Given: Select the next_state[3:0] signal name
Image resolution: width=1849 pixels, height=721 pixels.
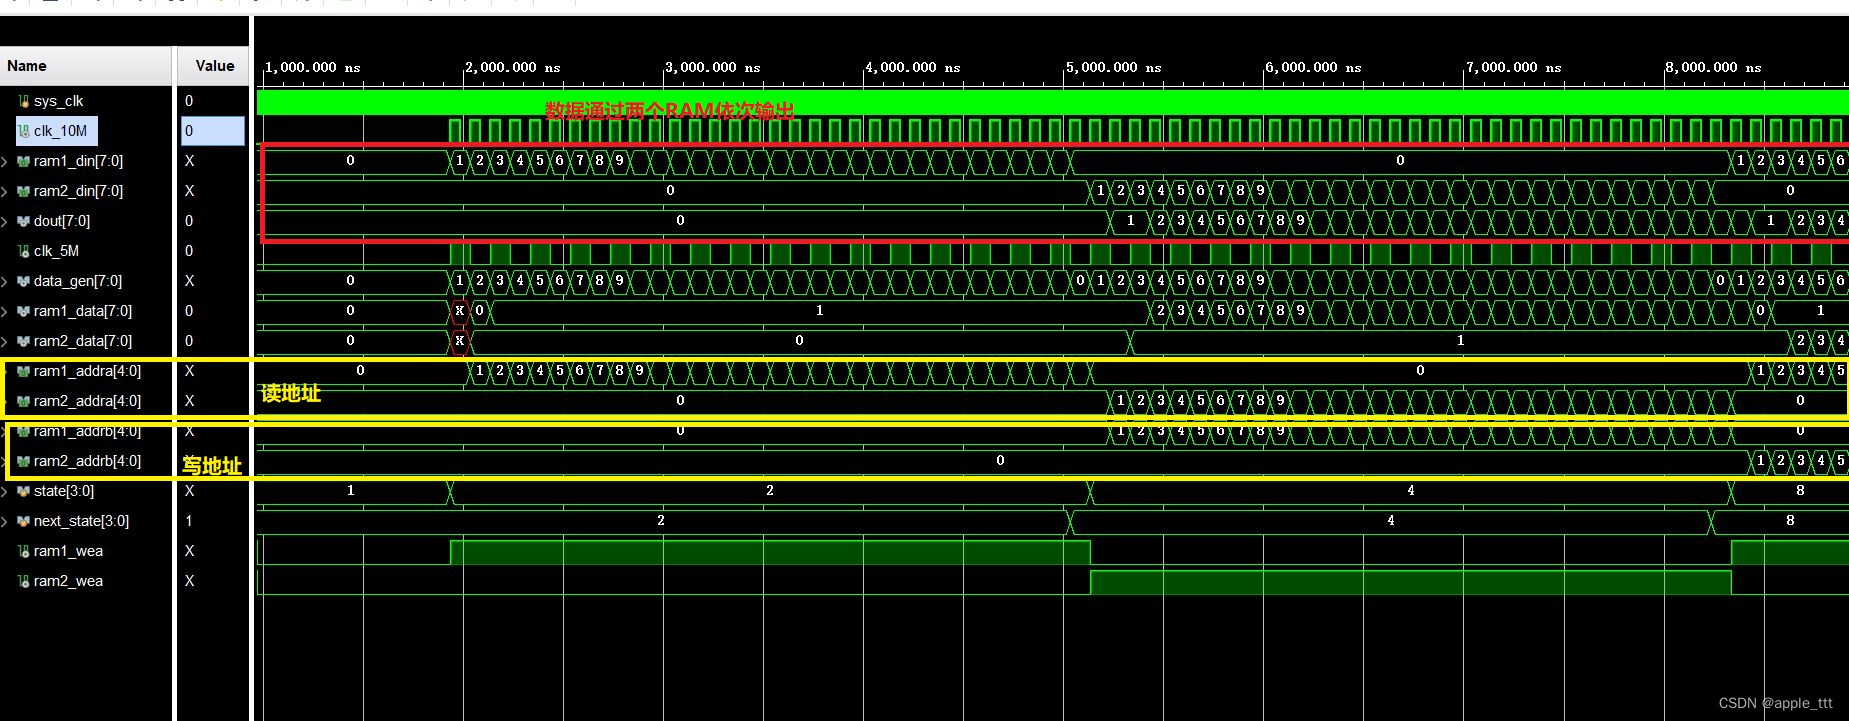Looking at the screenshot, I should click(x=81, y=521).
